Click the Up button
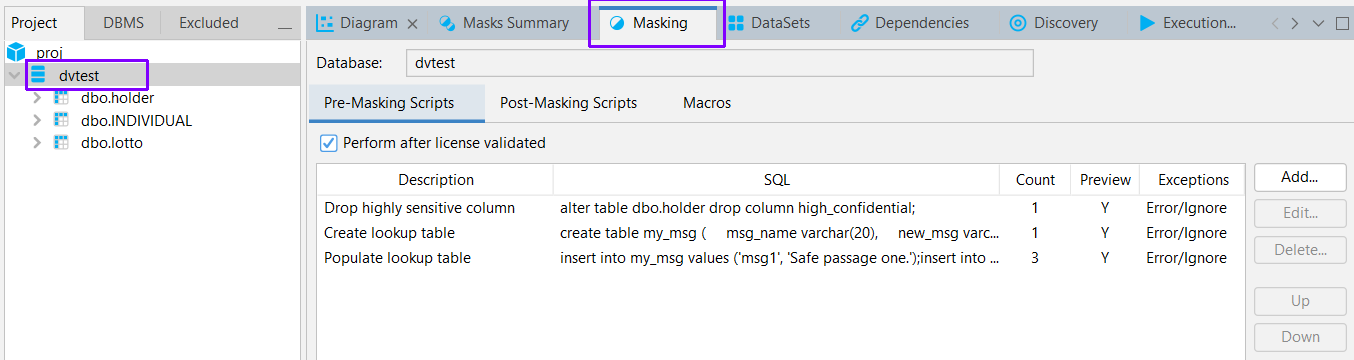 click(1300, 301)
